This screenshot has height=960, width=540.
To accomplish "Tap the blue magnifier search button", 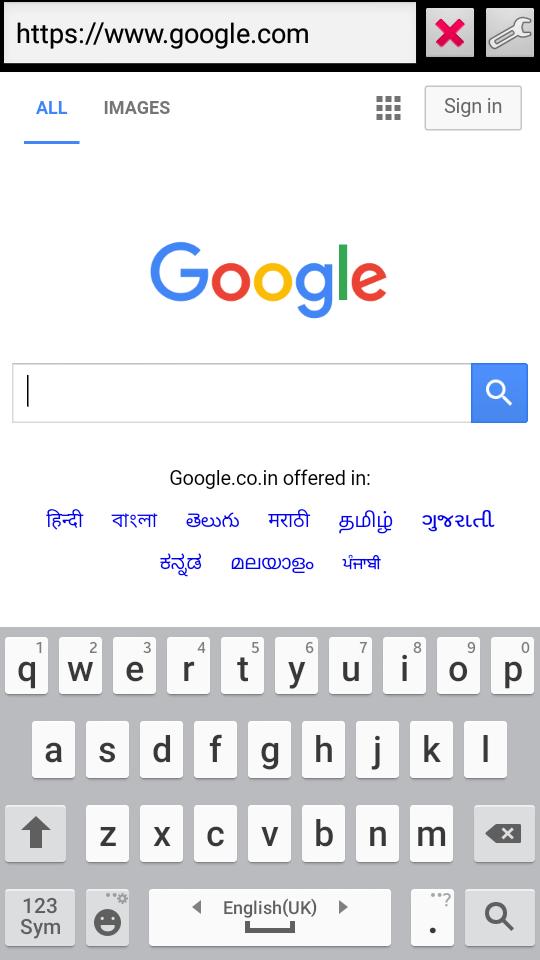I will (x=499, y=392).
